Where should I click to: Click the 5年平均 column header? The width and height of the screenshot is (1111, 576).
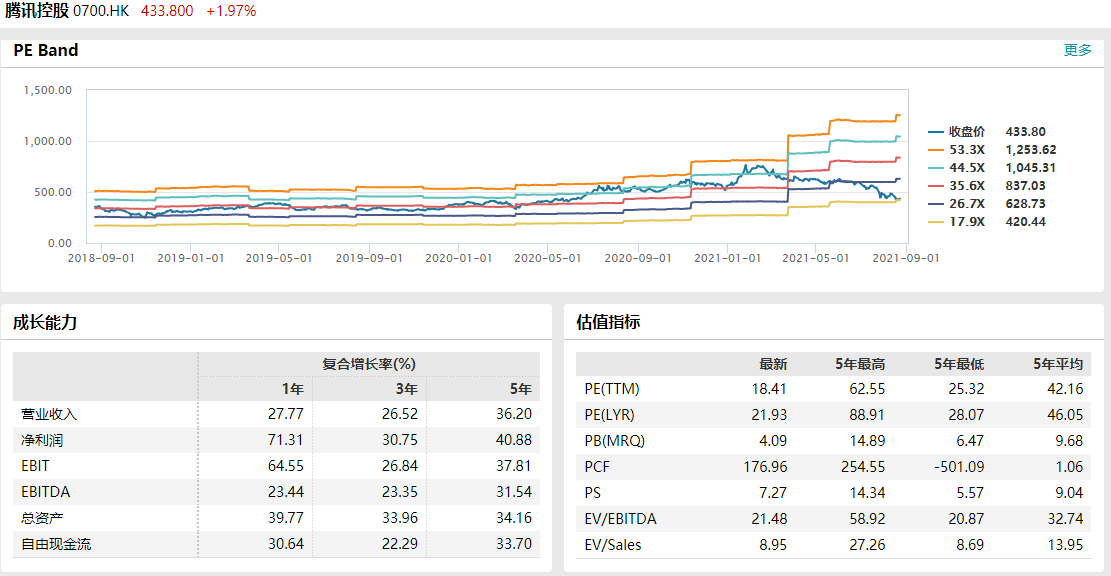(1058, 364)
